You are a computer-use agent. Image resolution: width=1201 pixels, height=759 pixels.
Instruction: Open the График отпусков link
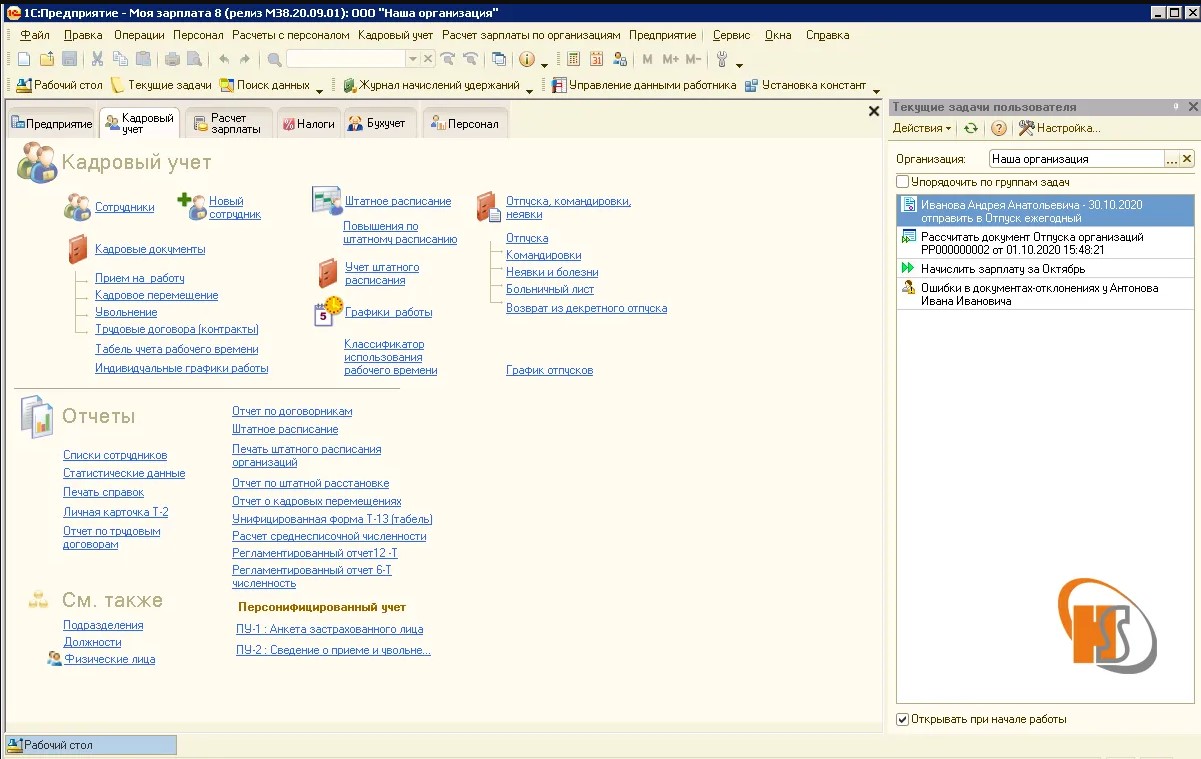[x=549, y=370]
